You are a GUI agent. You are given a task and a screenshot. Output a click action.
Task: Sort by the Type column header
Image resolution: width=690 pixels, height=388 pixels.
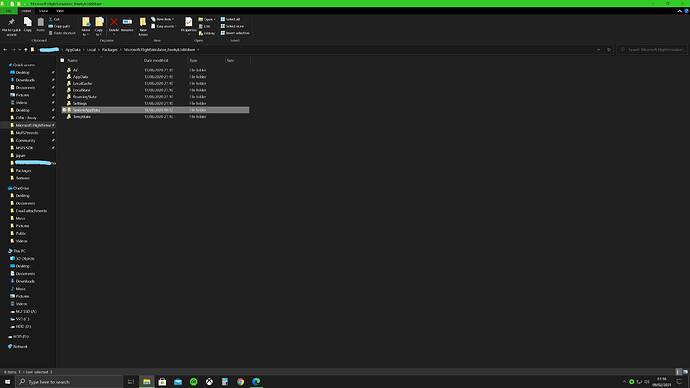193,60
